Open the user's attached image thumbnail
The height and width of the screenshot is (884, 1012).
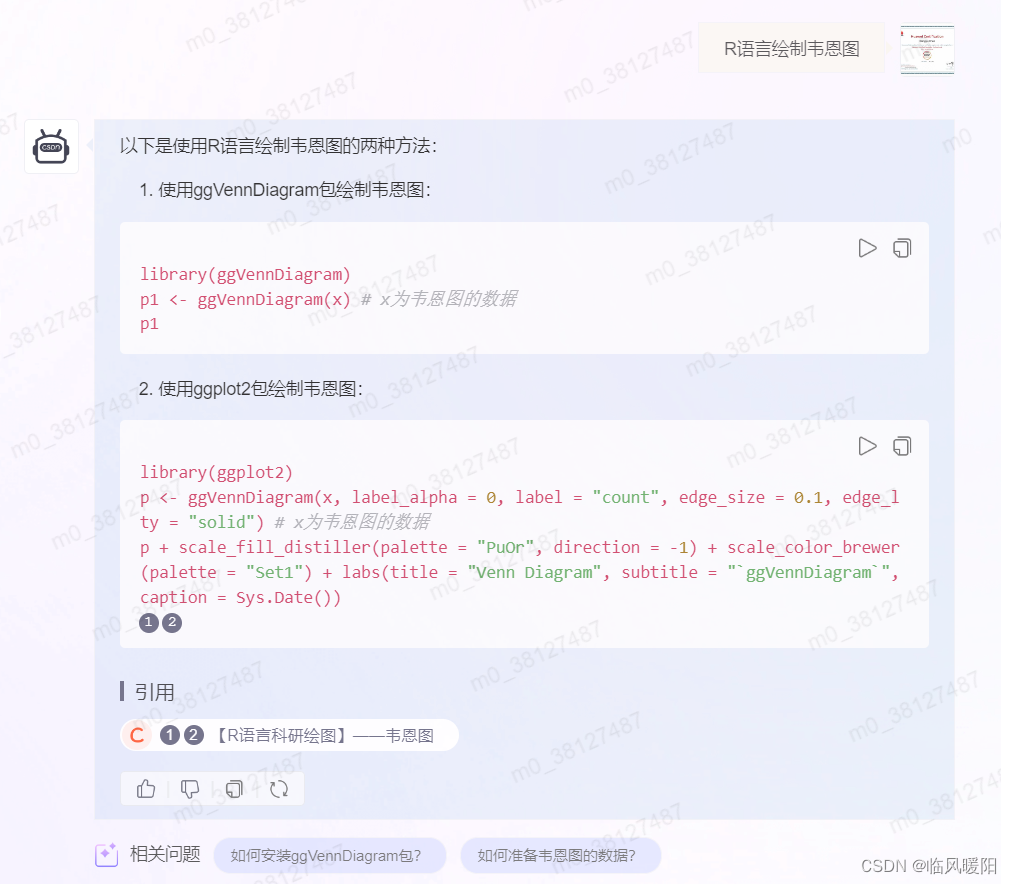926,49
